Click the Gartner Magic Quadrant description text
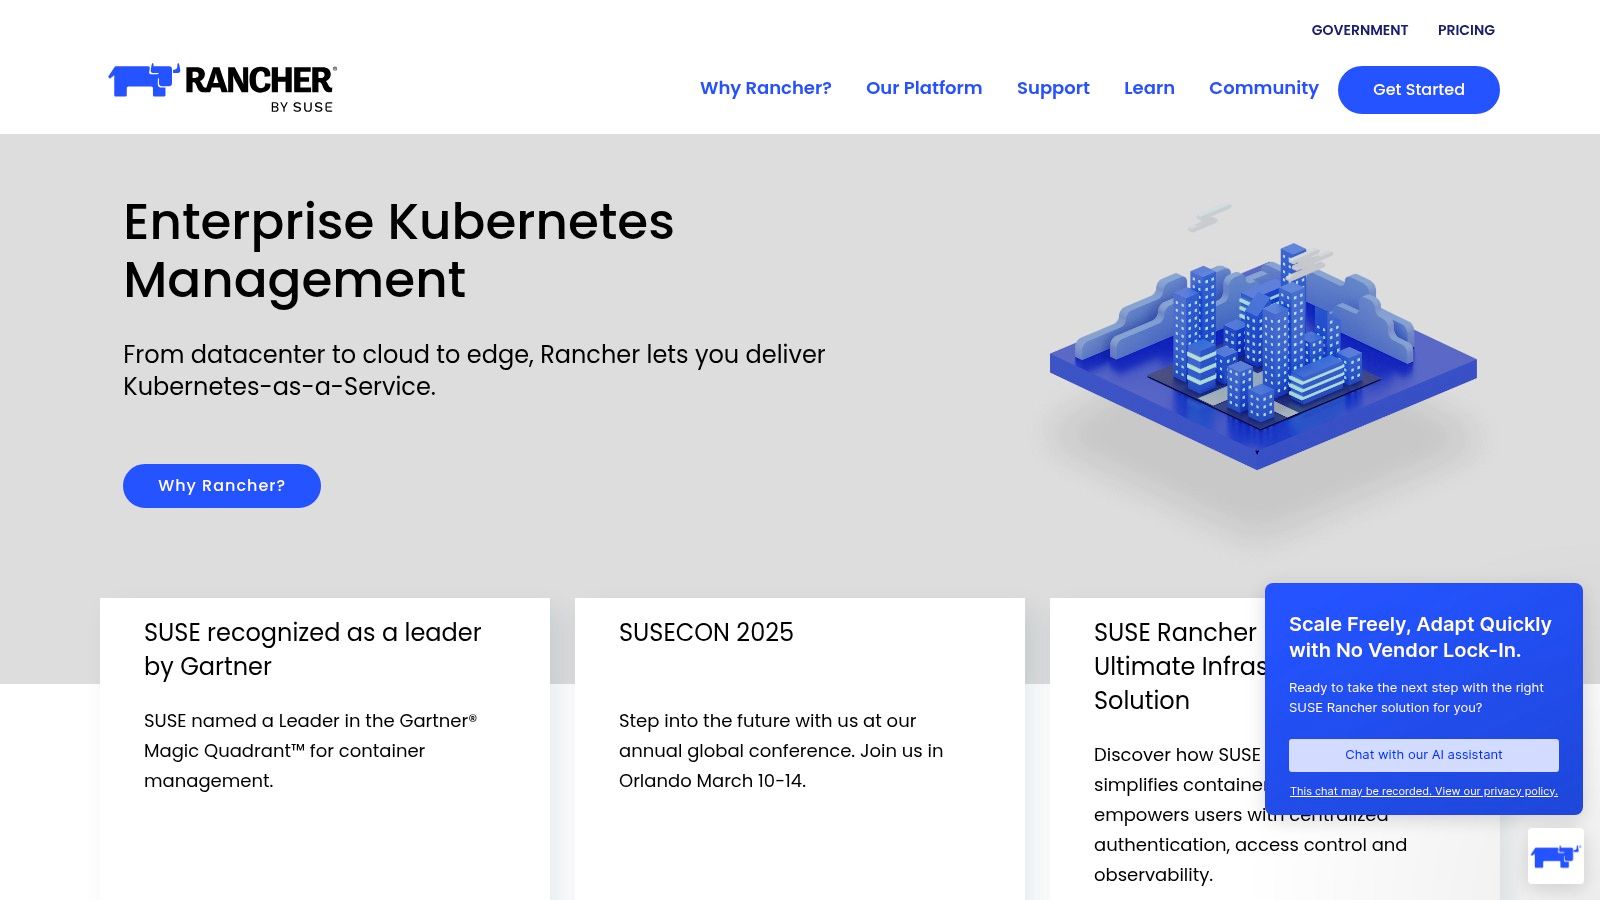Screen dimensions: 1600x900 tap(310, 750)
